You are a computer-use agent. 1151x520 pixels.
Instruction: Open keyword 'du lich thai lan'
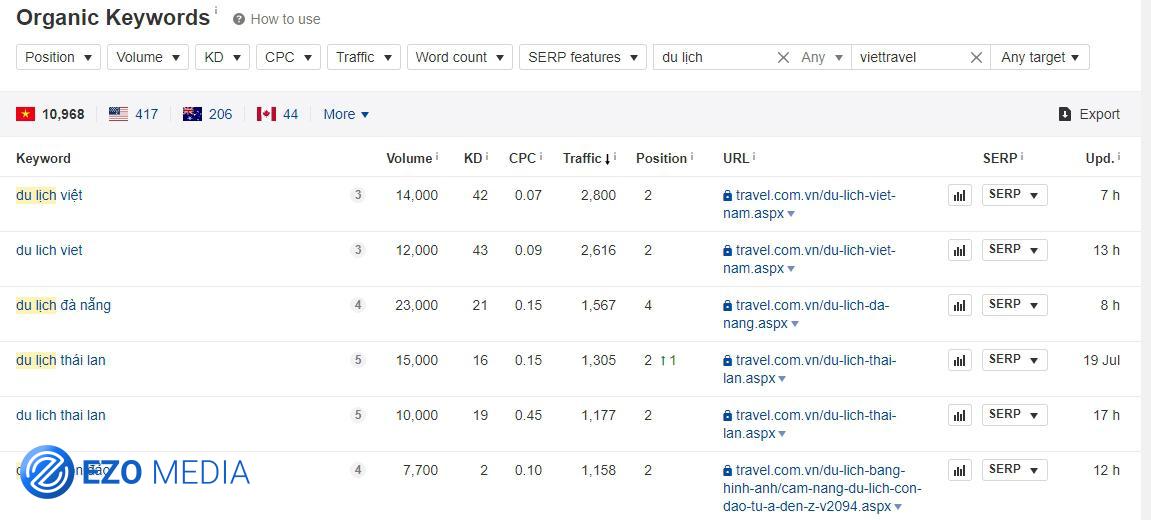point(61,415)
